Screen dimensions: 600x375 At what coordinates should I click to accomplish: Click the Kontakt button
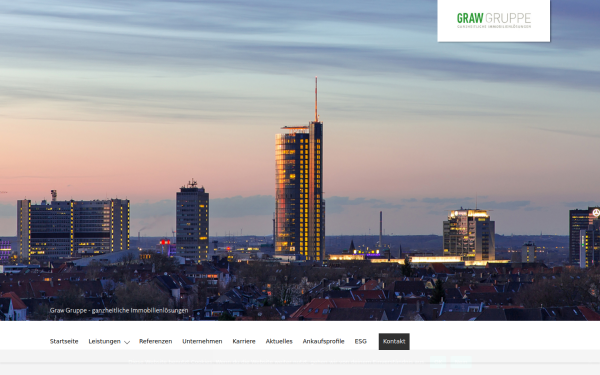(x=394, y=341)
